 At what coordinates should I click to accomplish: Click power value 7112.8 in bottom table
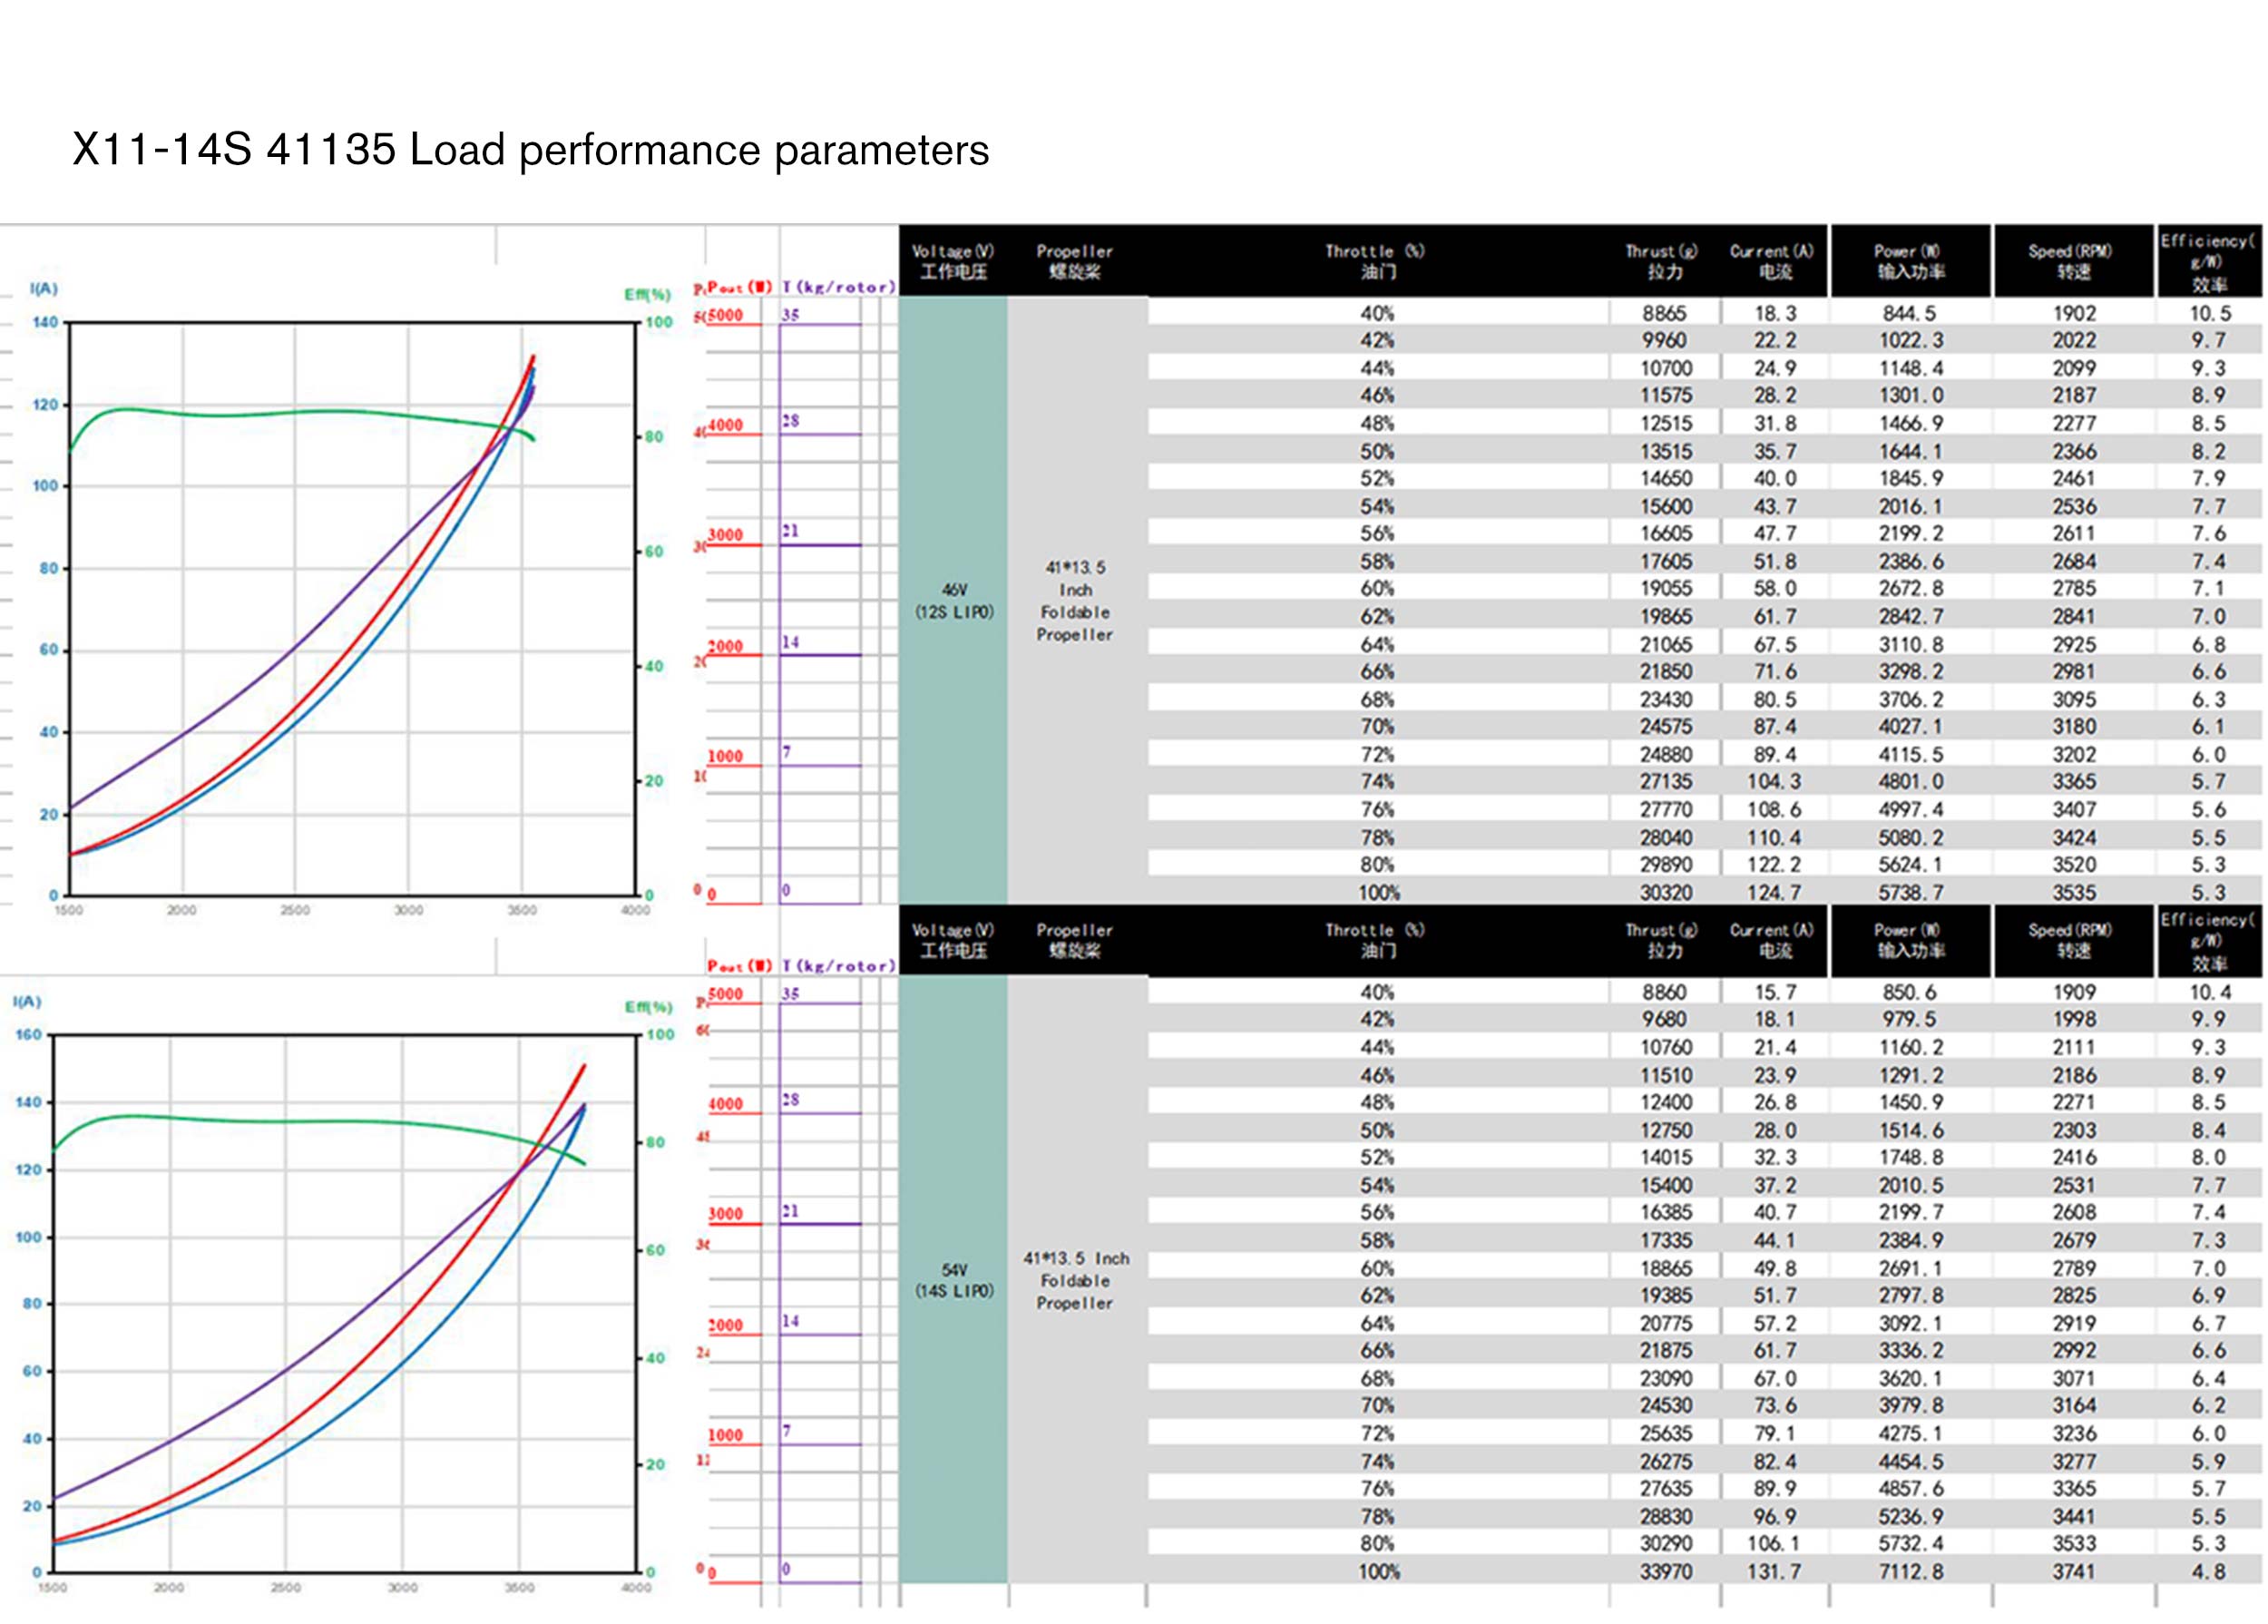coord(1910,1571)
